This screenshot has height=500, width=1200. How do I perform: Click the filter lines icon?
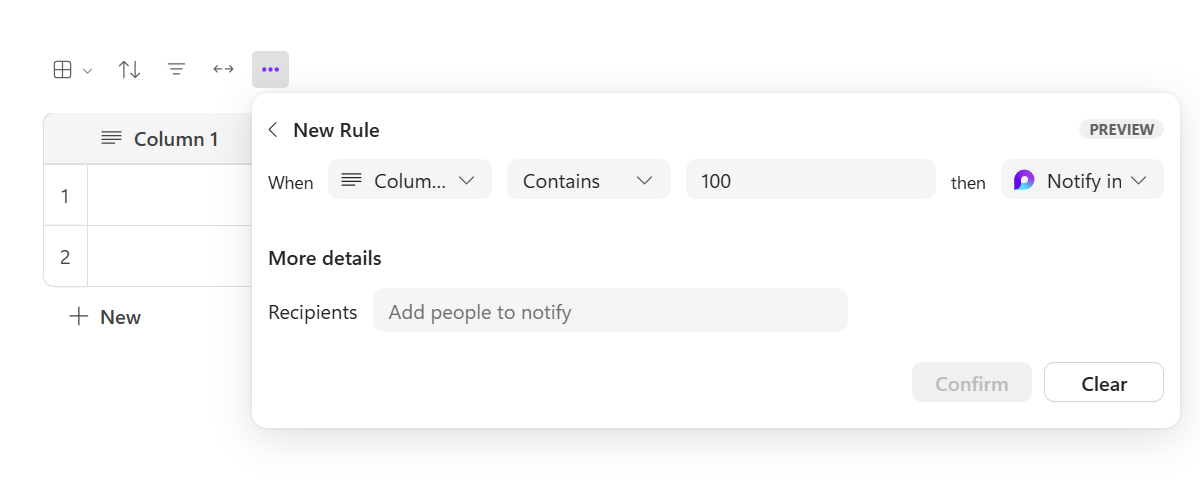[x=176, y=69]
